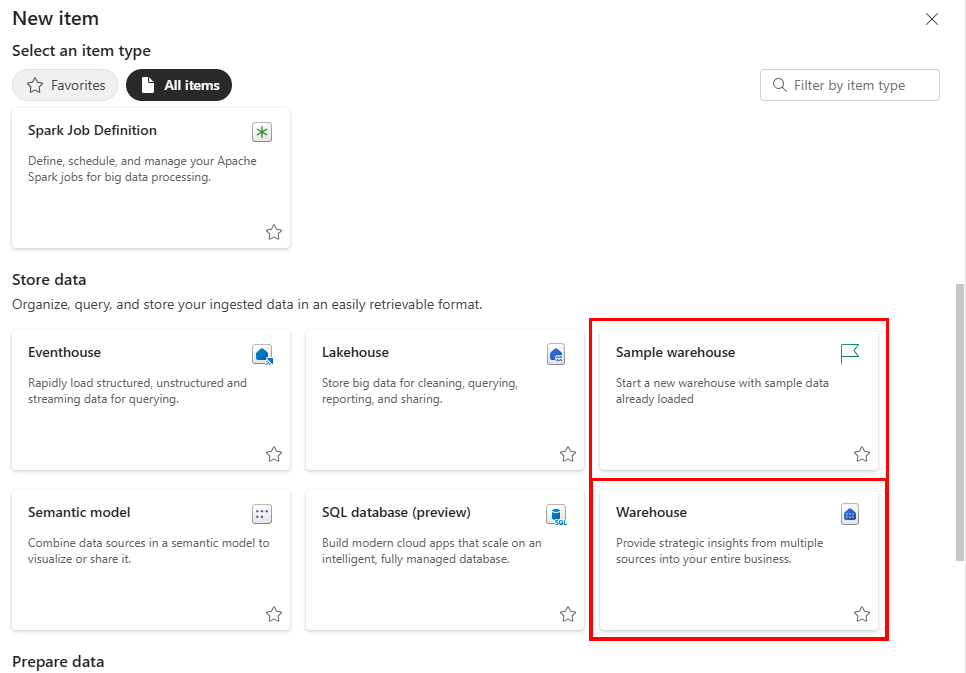The image size is (966, 673).
Task: Star the Semantic model card
Action: coord(274,614)
